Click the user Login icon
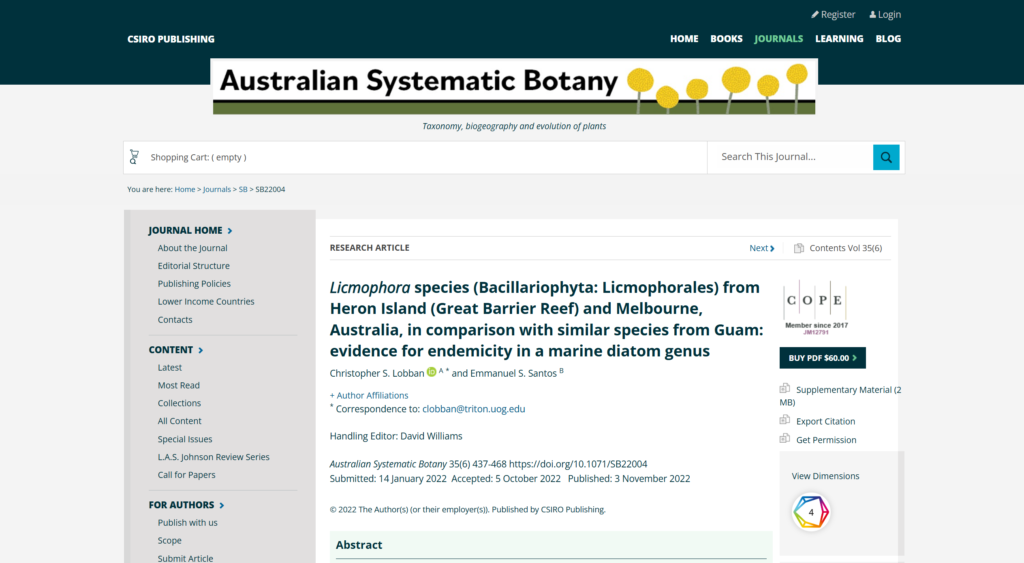Screen dimensions: 1024x563 click(x=872, y=14)
